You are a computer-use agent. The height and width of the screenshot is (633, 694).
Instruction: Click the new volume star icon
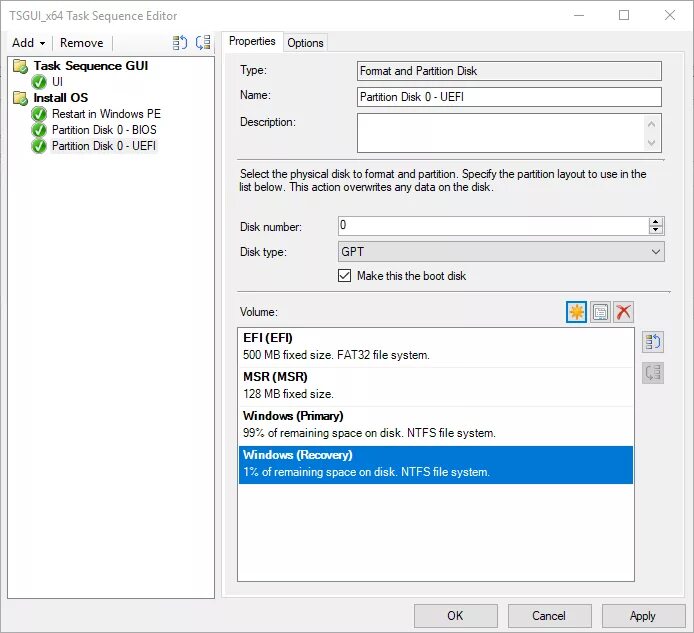[x=576, y=312]
